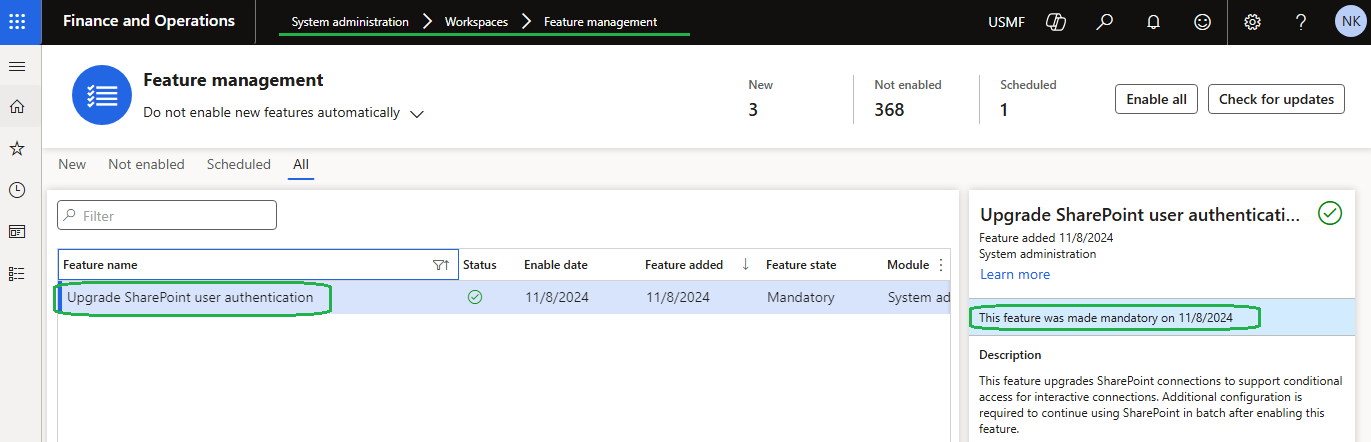Open Modules list icon in sidebar
The width and height of the screenshot is (1371, 442).
[17, 273]
